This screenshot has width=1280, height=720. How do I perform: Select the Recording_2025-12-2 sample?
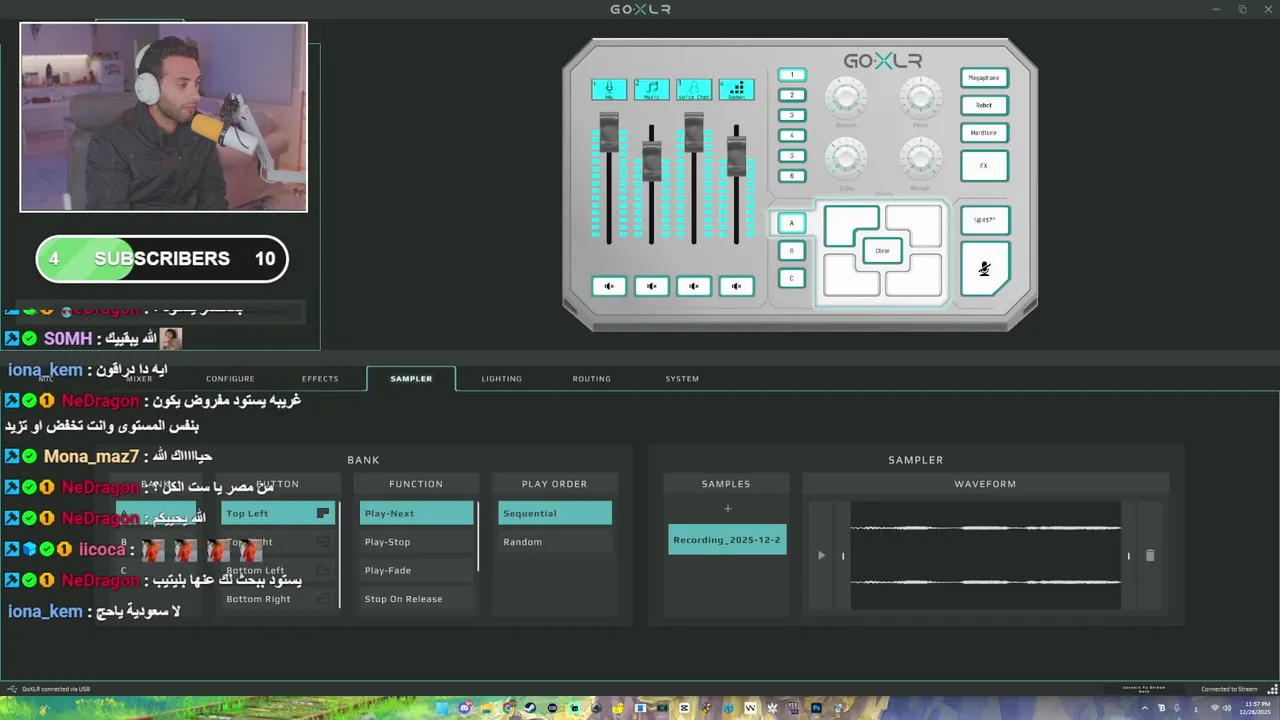pyautogui.click(x=727, y=540)
